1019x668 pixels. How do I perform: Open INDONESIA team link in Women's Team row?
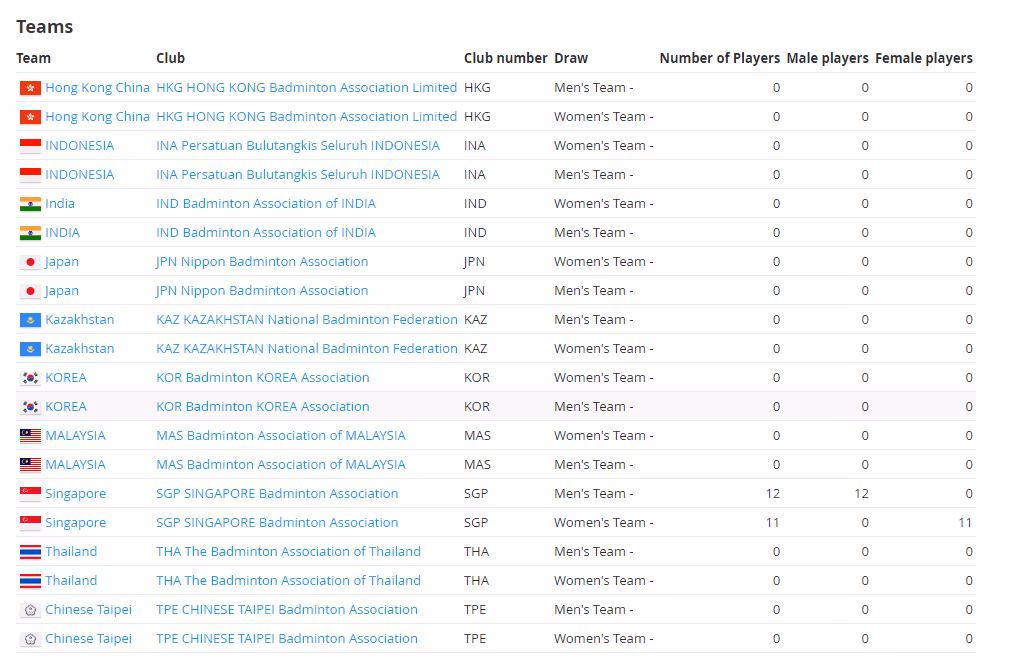point(80,146)
